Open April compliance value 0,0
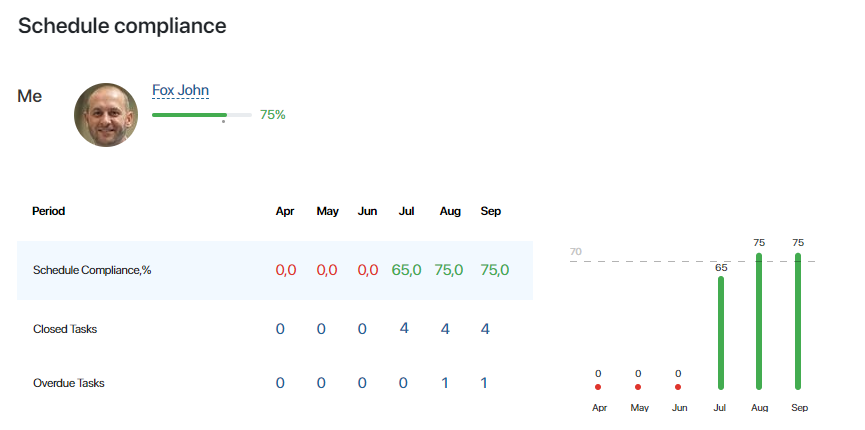The width and height of the screenshot is (865, 430). (286, 270)
